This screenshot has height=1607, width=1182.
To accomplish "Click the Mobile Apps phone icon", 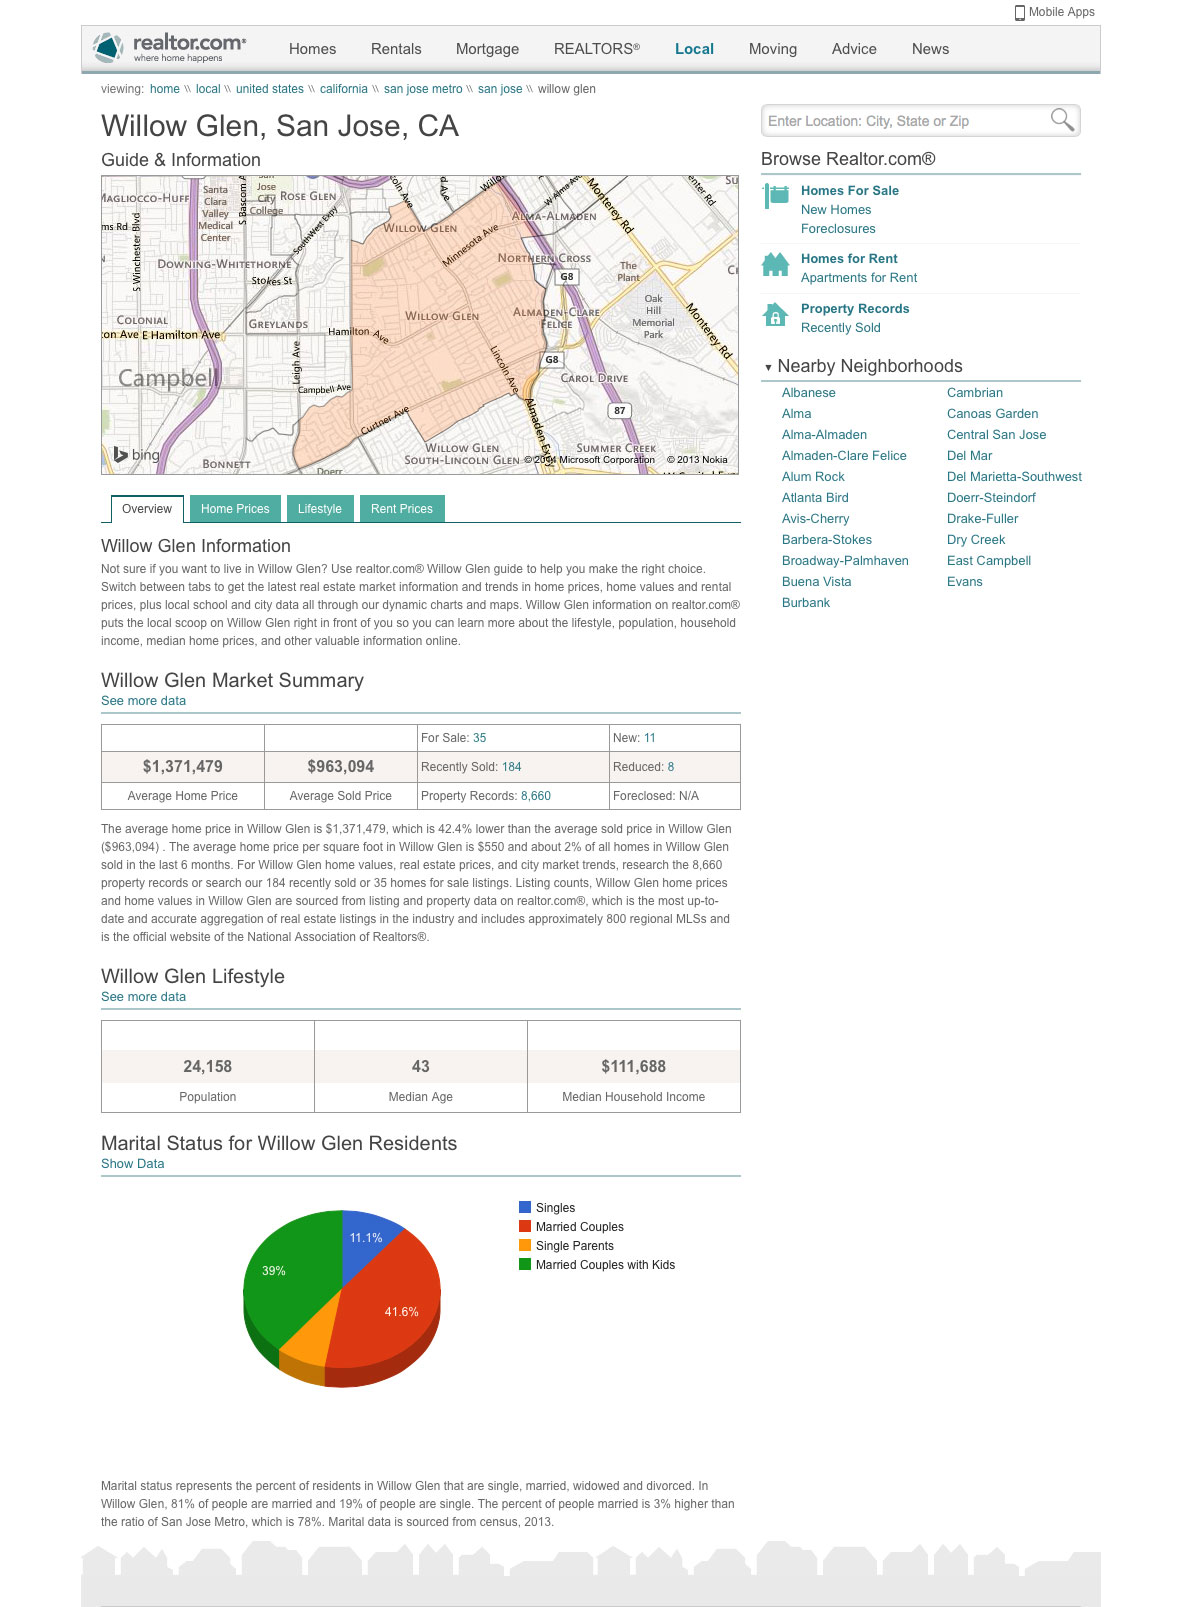I will pos(1020,13).
